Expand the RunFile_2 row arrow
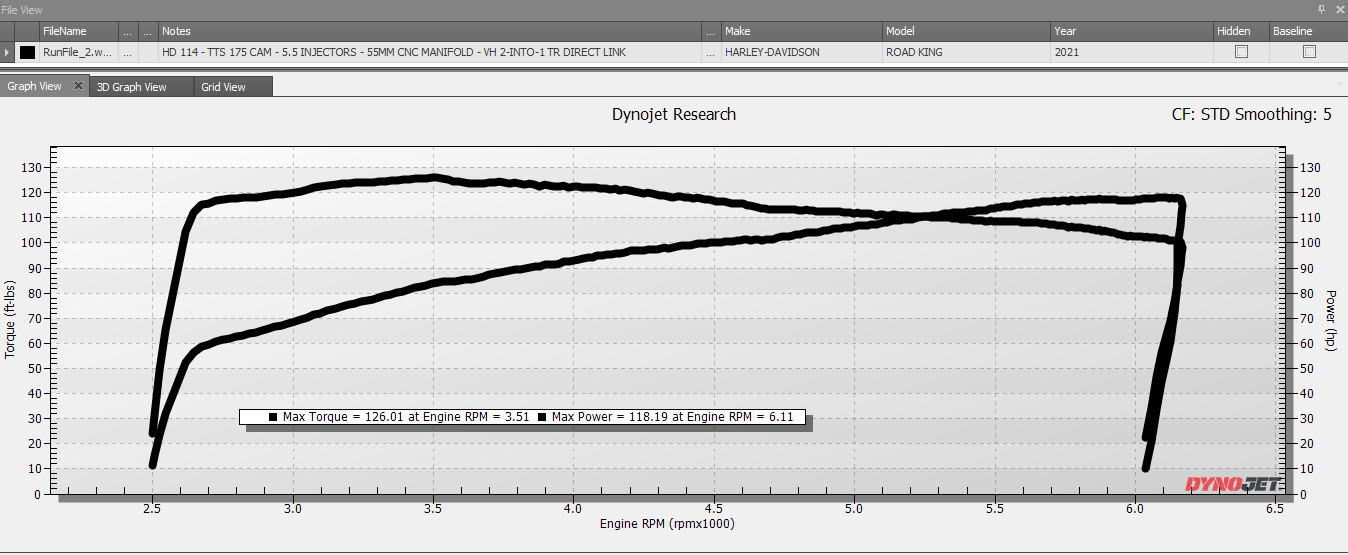Image resolution: width=1348 pixels, height=555 pixels. tap(8, 52)
